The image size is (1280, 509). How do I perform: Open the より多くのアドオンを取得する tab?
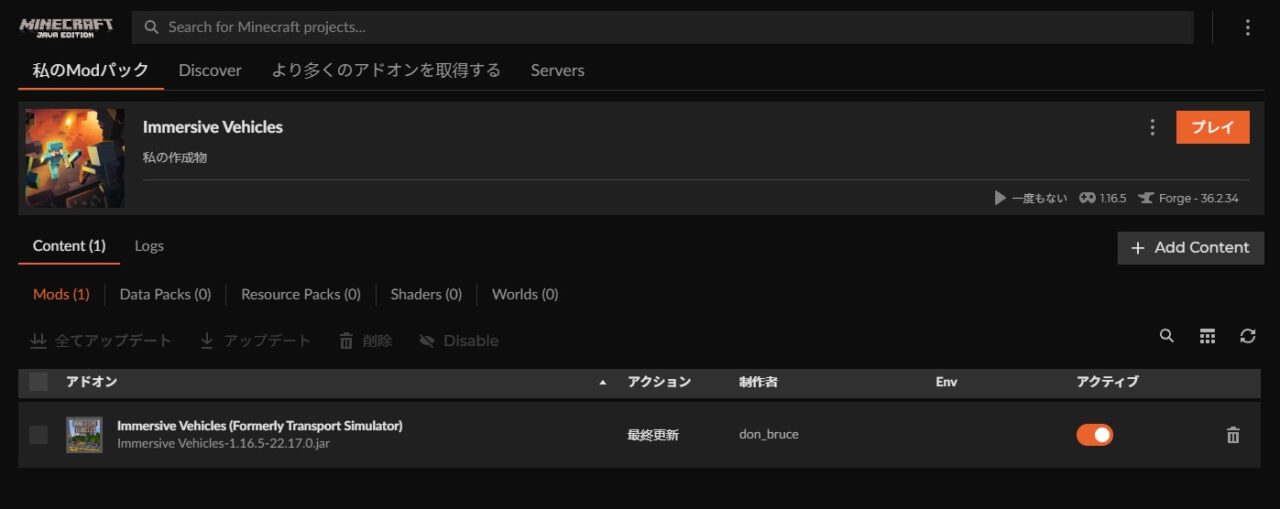[x=386, y=70]
